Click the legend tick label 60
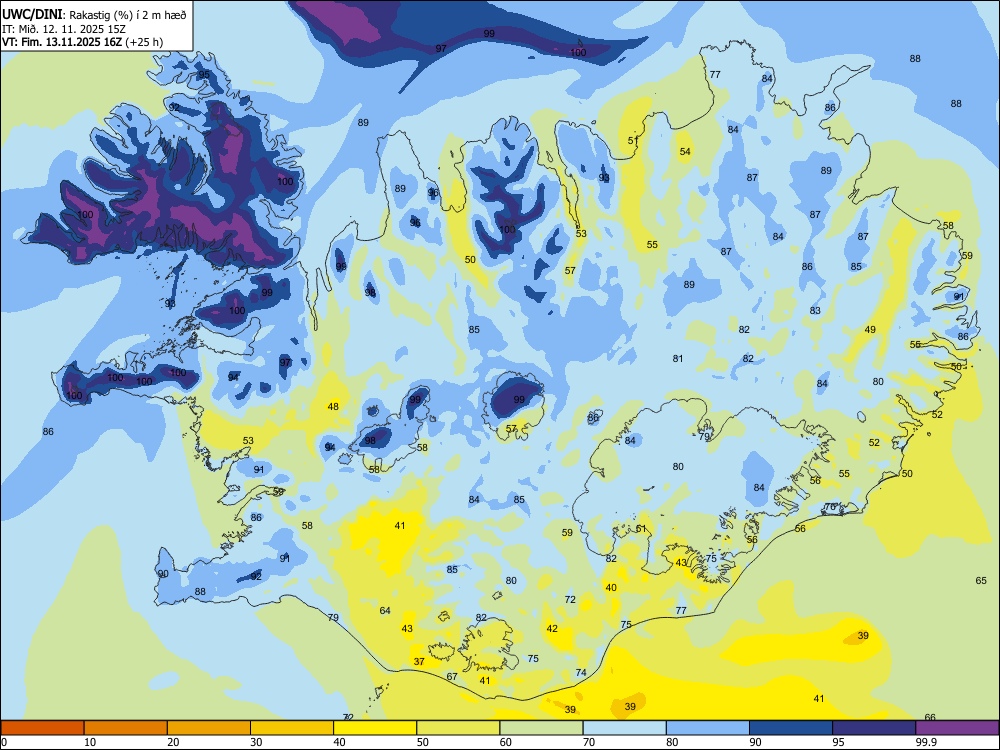 (506, 742)
